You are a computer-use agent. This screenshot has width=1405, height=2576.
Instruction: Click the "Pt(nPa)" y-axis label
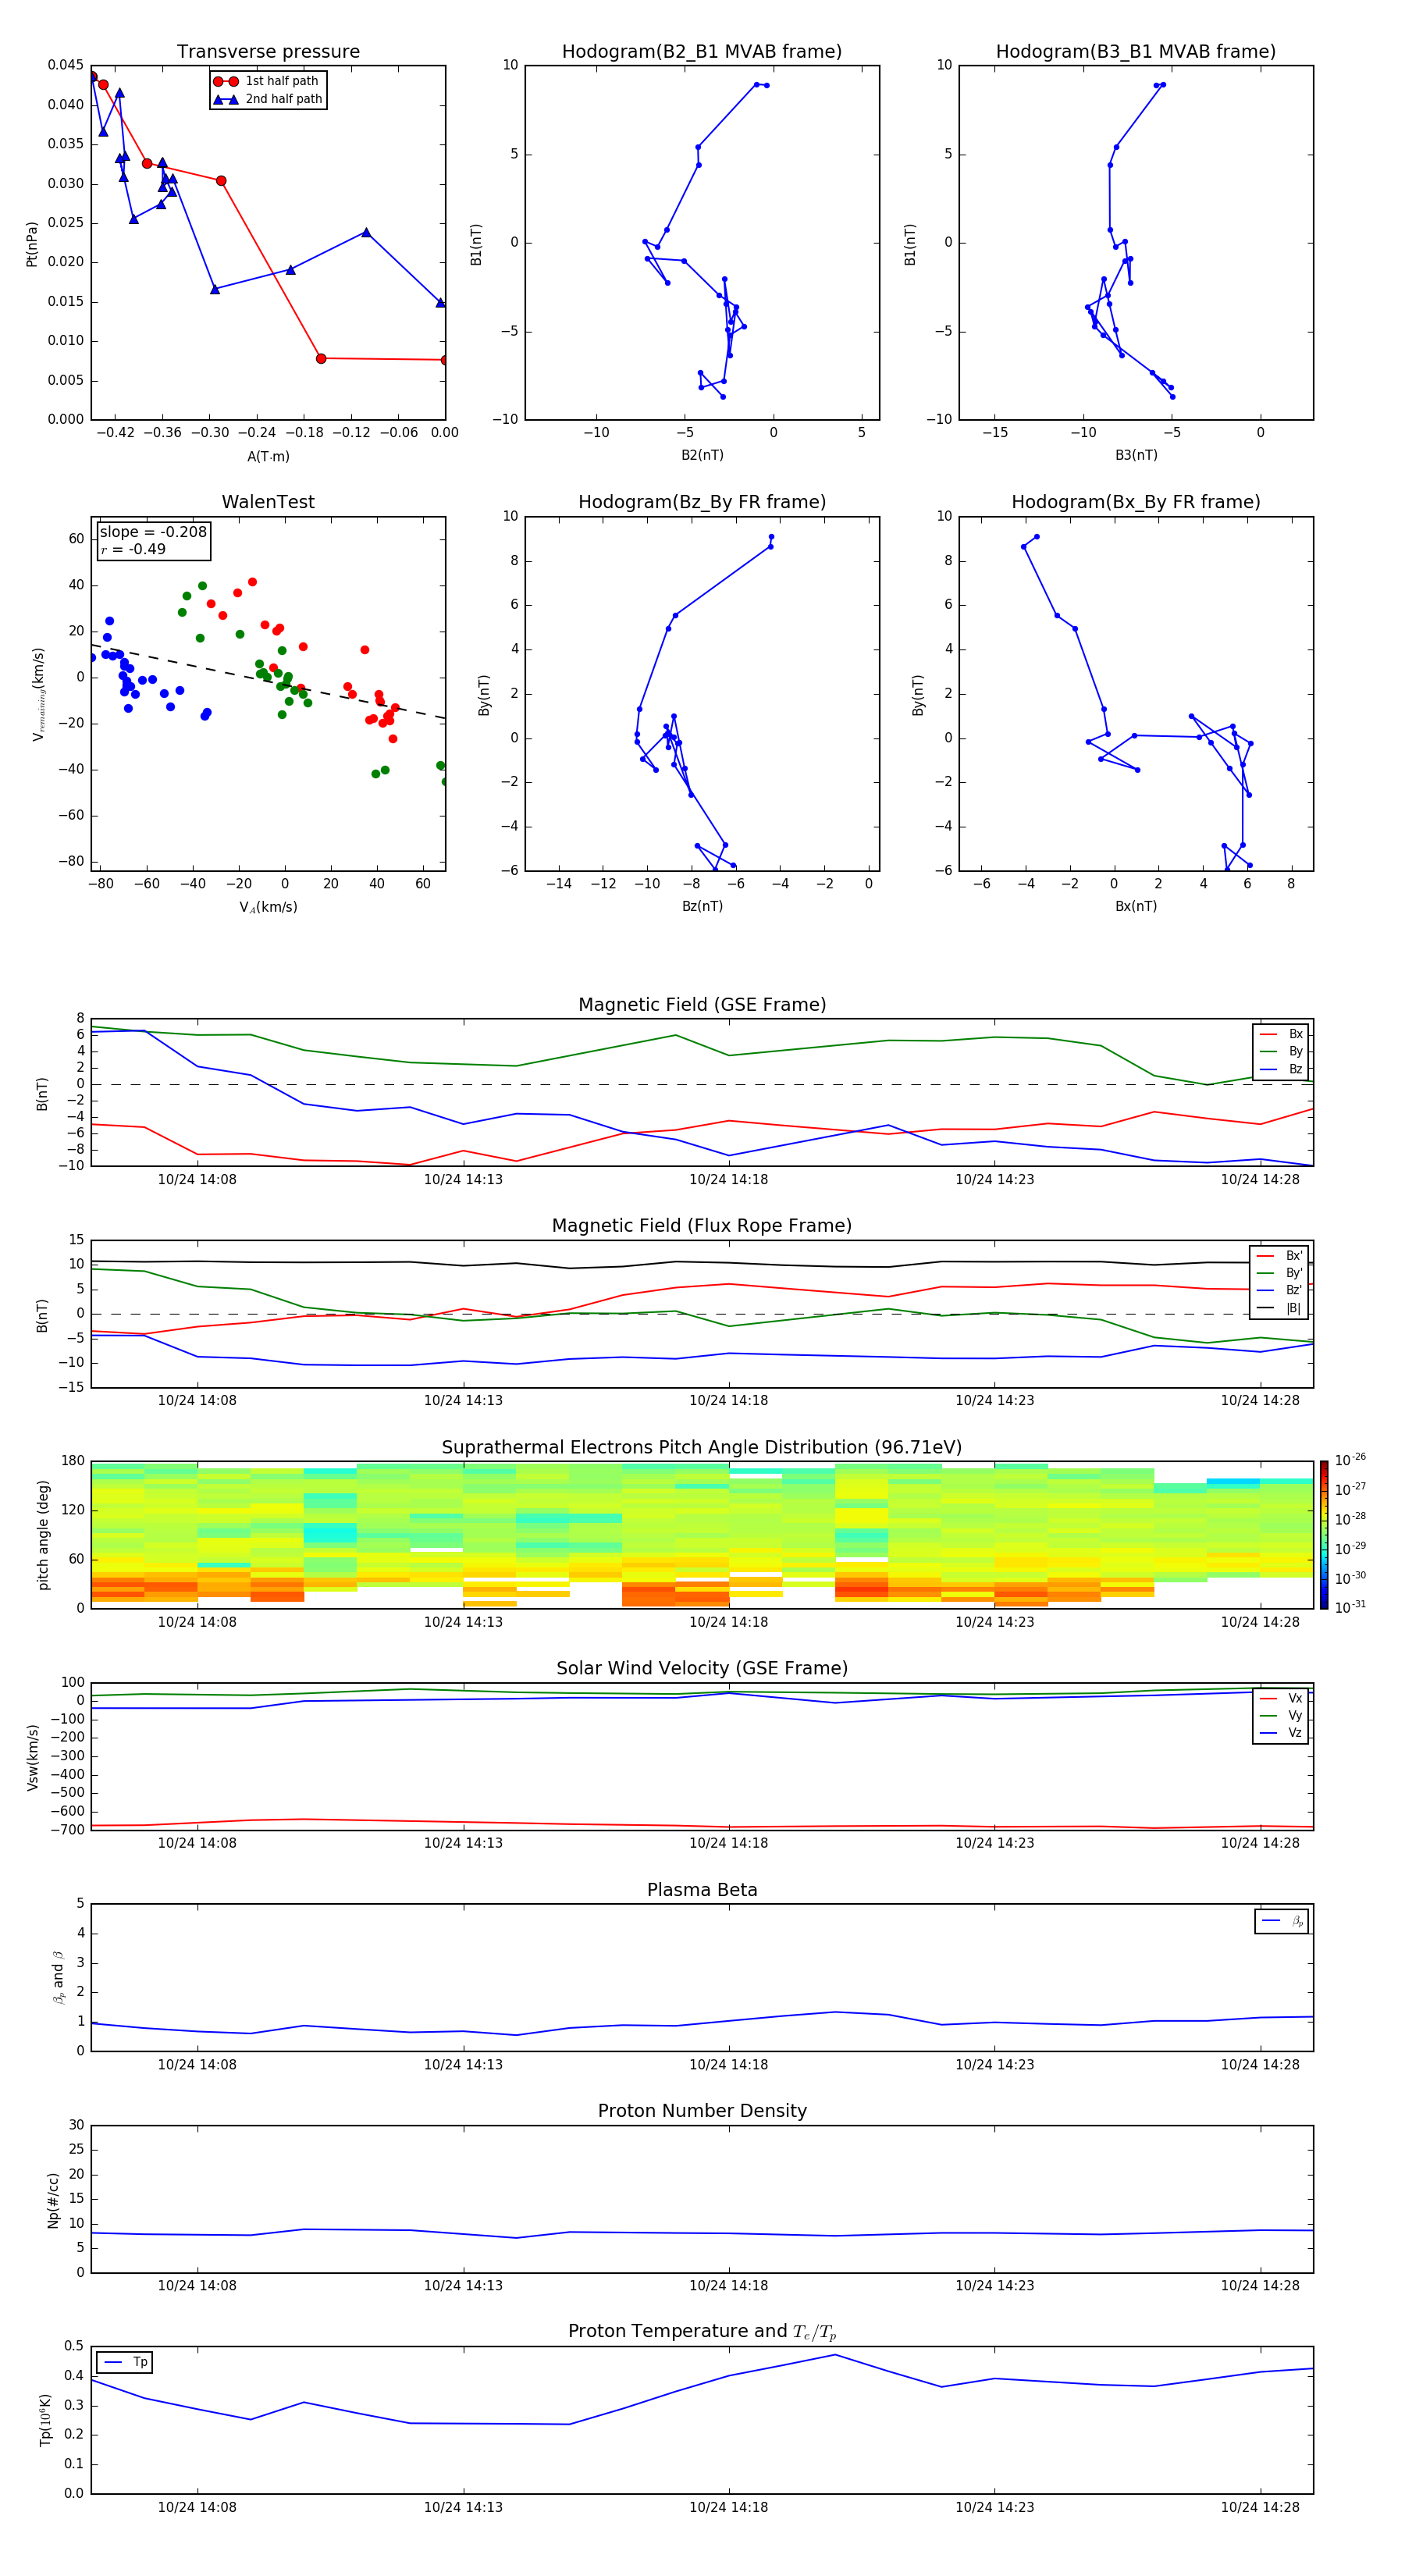pos(32,244)
